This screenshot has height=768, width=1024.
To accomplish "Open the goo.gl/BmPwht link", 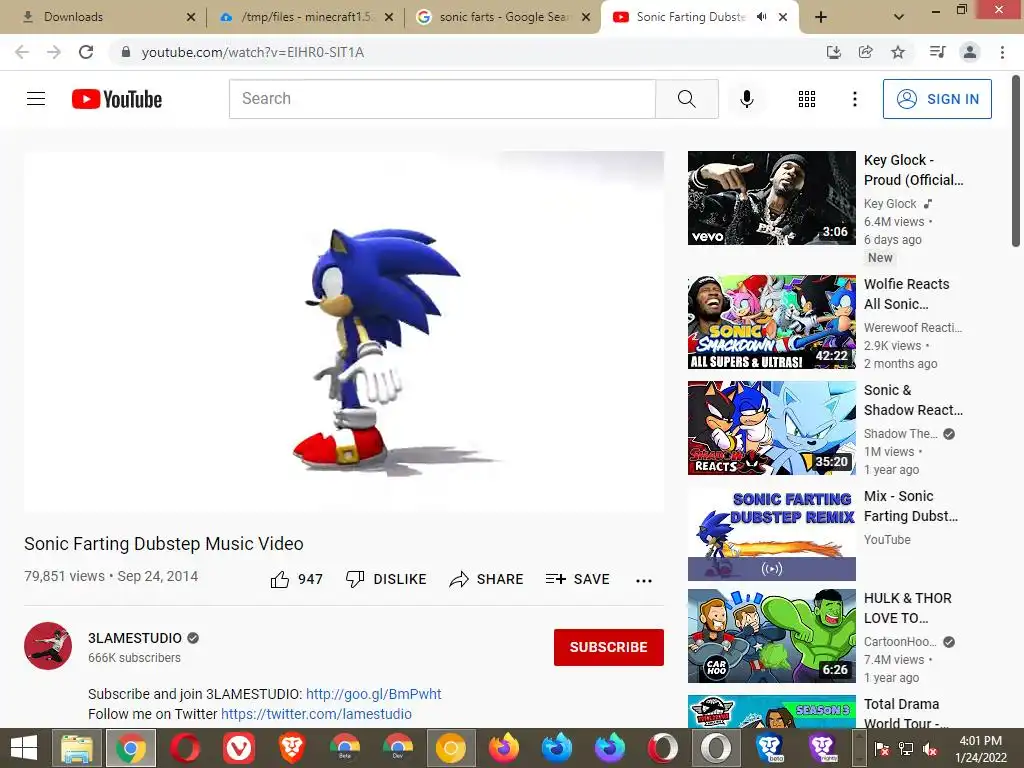I will (374, 694).
